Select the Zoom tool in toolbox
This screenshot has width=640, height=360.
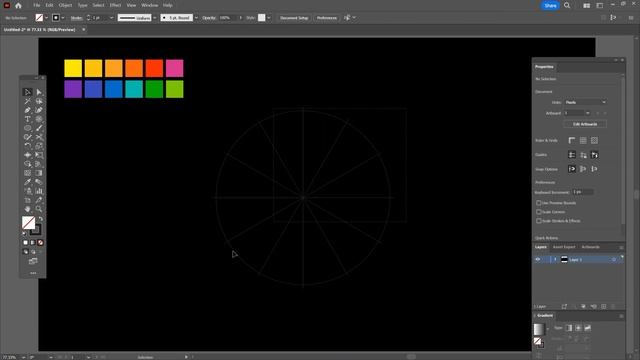pos(39,209)
